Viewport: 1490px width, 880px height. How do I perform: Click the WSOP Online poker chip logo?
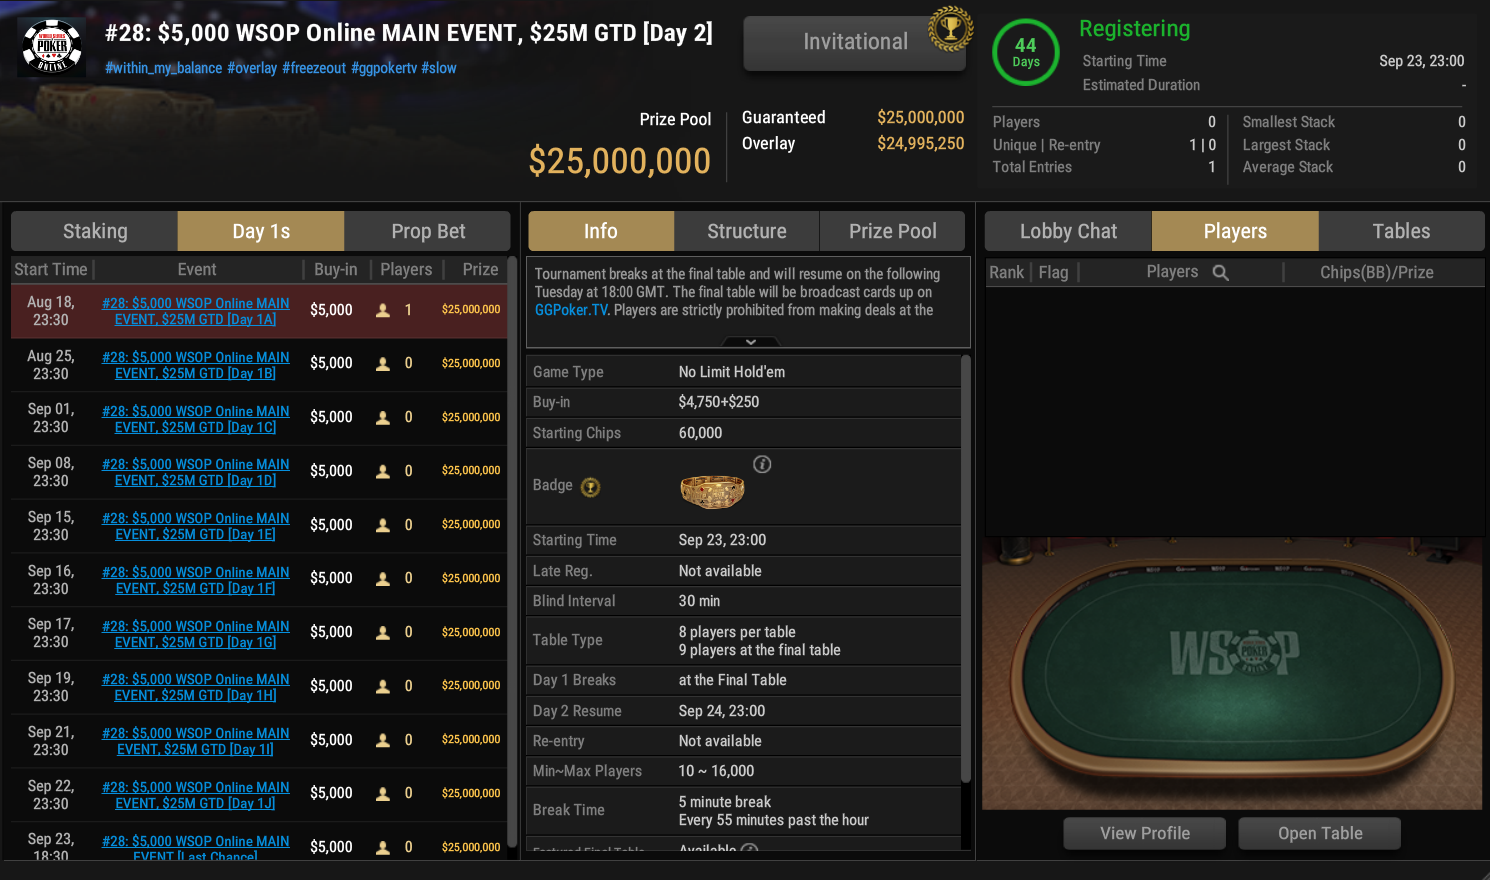tap(52, 47)
